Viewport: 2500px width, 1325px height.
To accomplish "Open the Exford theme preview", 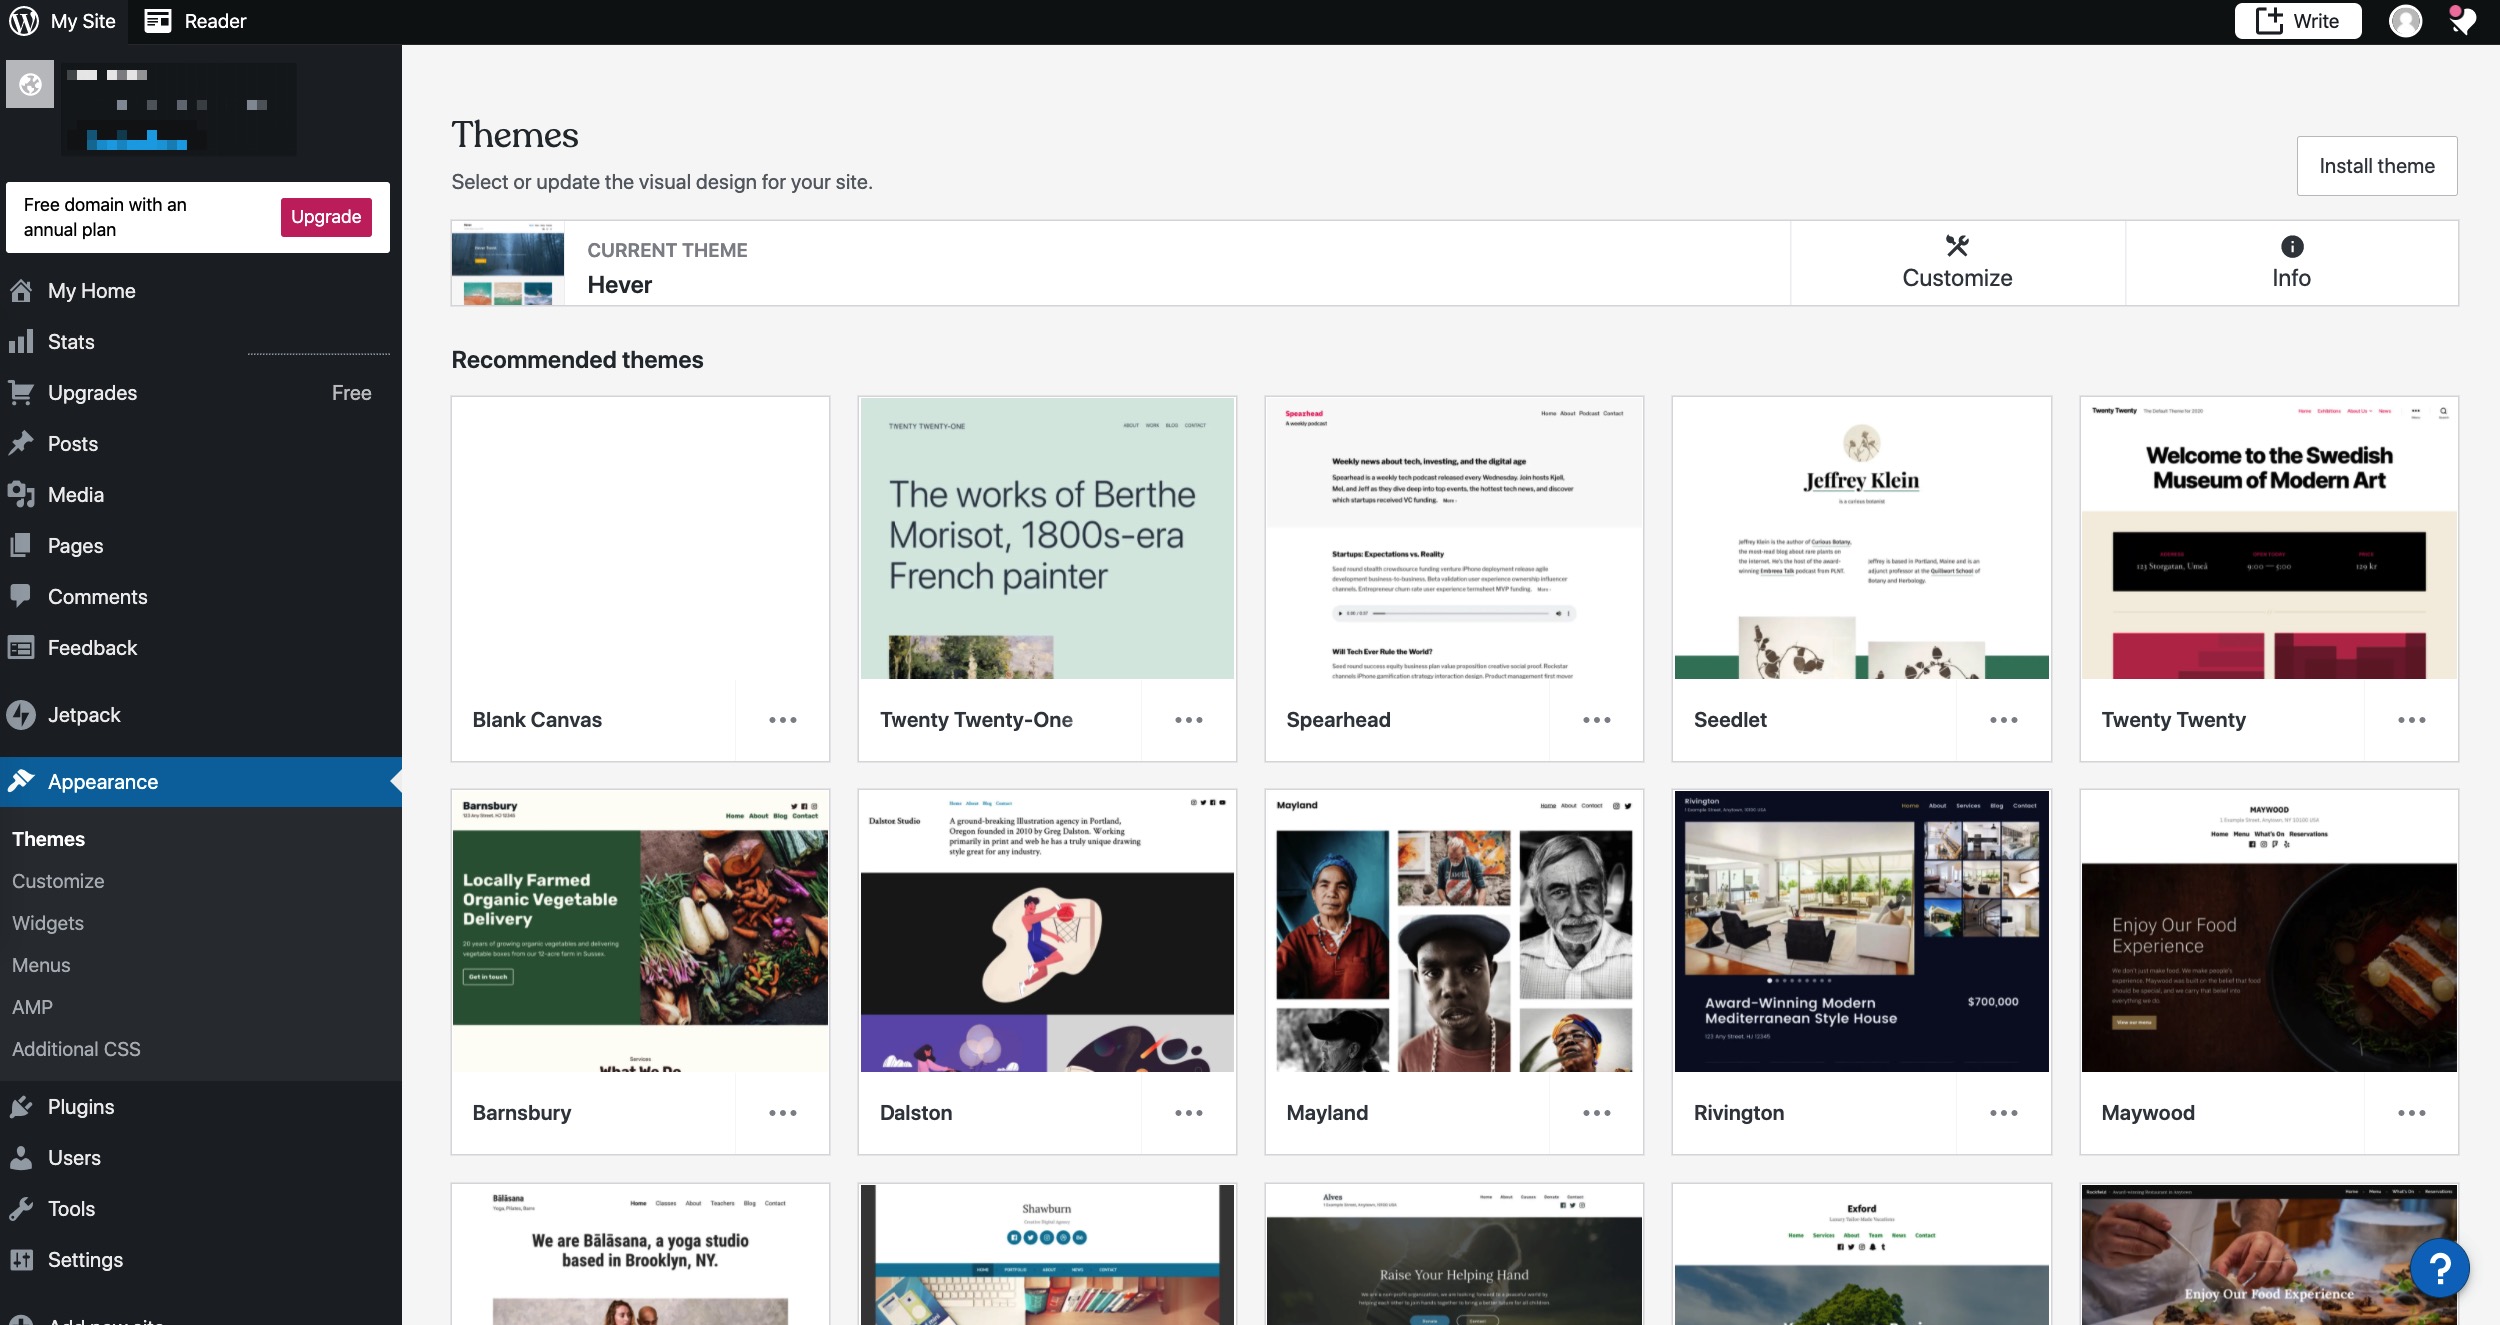I will [x=1861, y=1255].
